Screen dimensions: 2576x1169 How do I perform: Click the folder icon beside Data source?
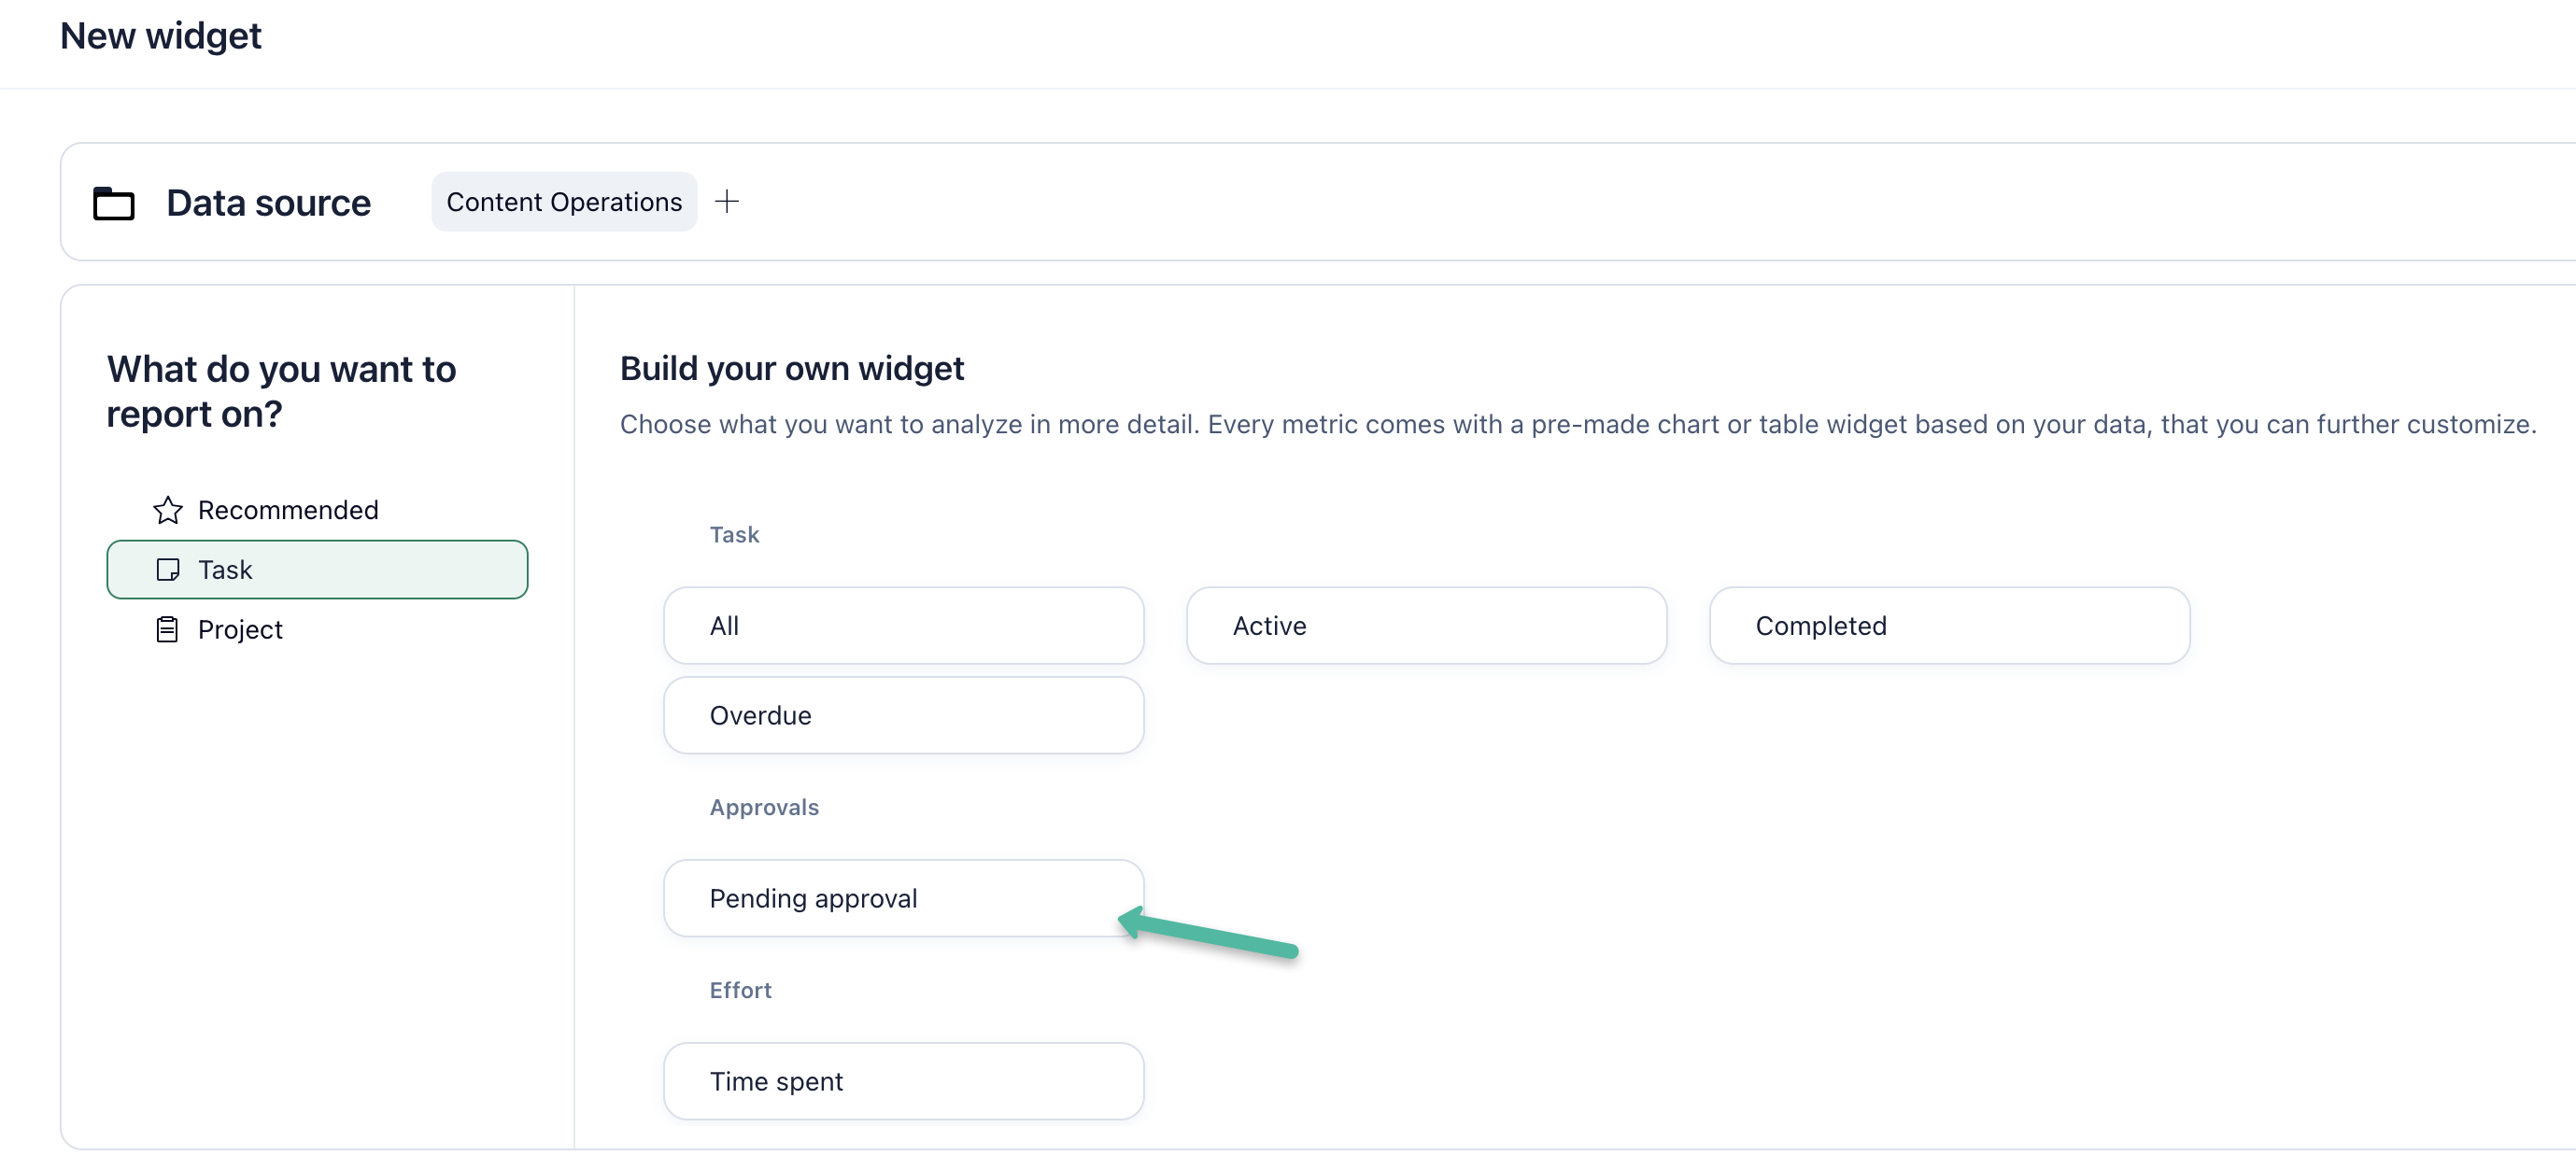(x=114, y=203)
